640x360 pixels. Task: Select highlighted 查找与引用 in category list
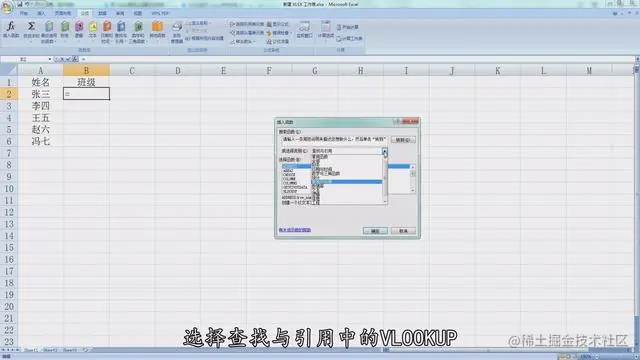pos(347,182)
